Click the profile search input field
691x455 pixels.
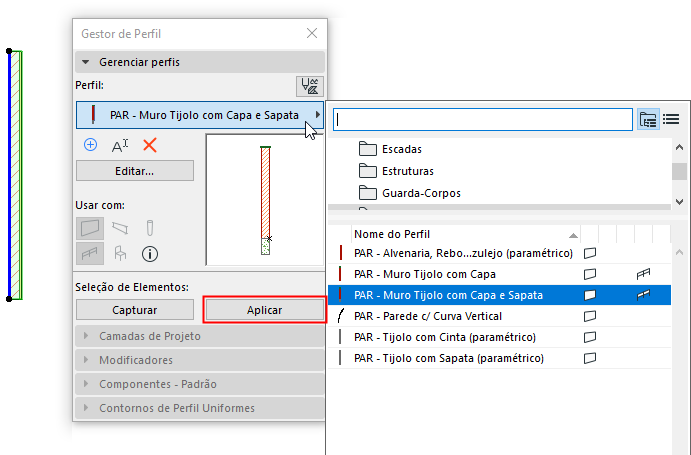coord(484,119)
